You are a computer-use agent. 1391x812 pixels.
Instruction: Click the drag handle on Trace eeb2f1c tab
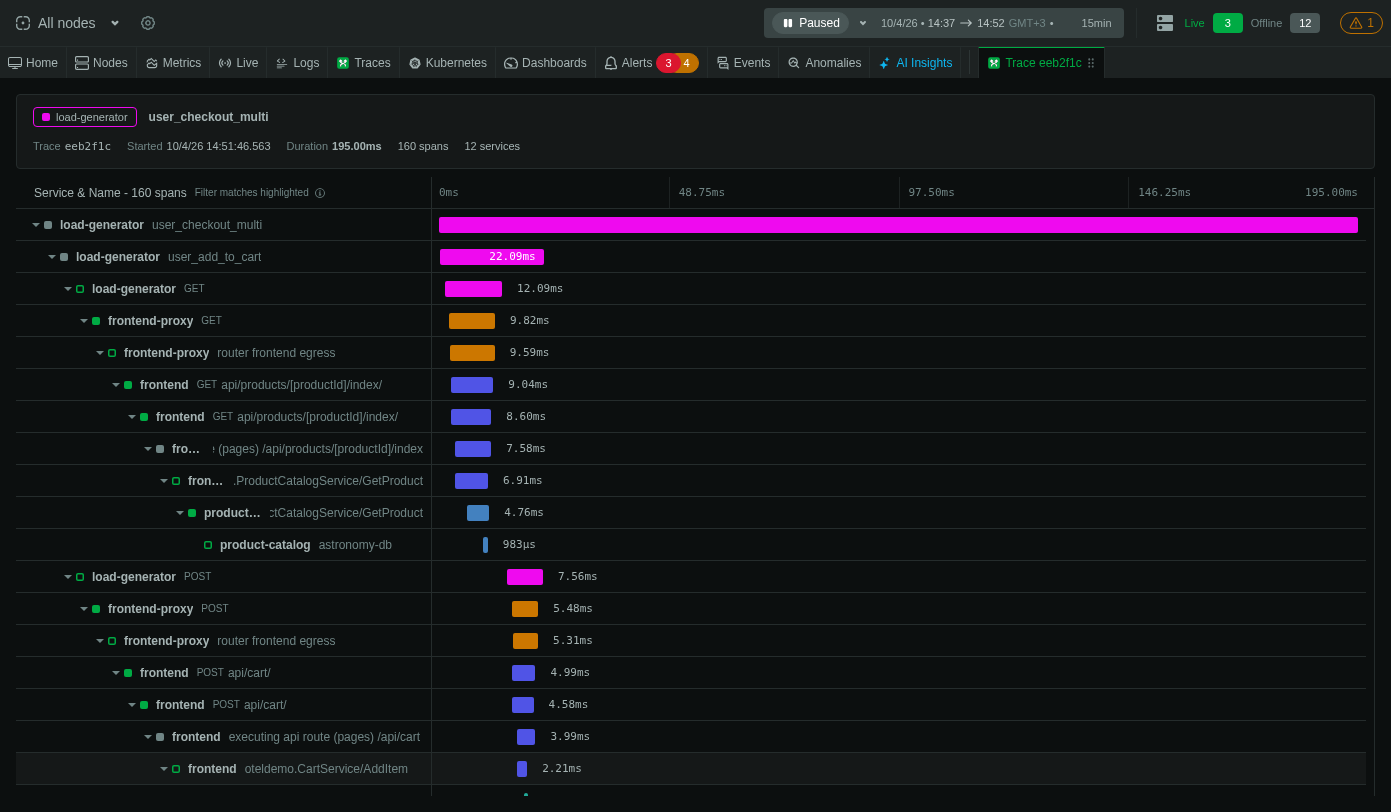pyautogui.click(x=1091, y=63)
